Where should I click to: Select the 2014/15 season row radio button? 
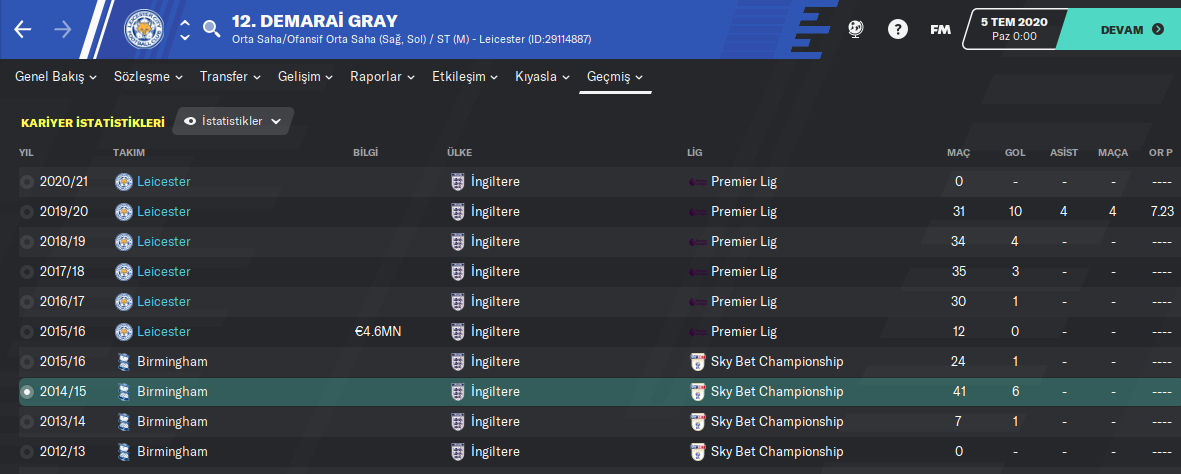(26, 392)
